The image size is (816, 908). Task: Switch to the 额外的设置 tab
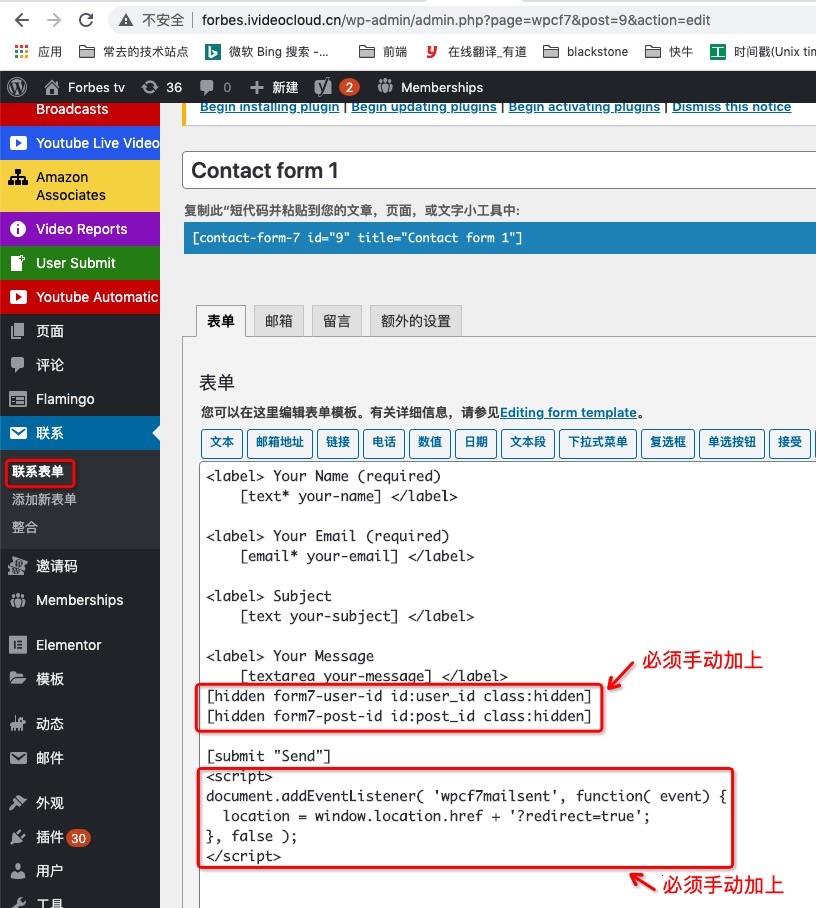click(415, 321)
